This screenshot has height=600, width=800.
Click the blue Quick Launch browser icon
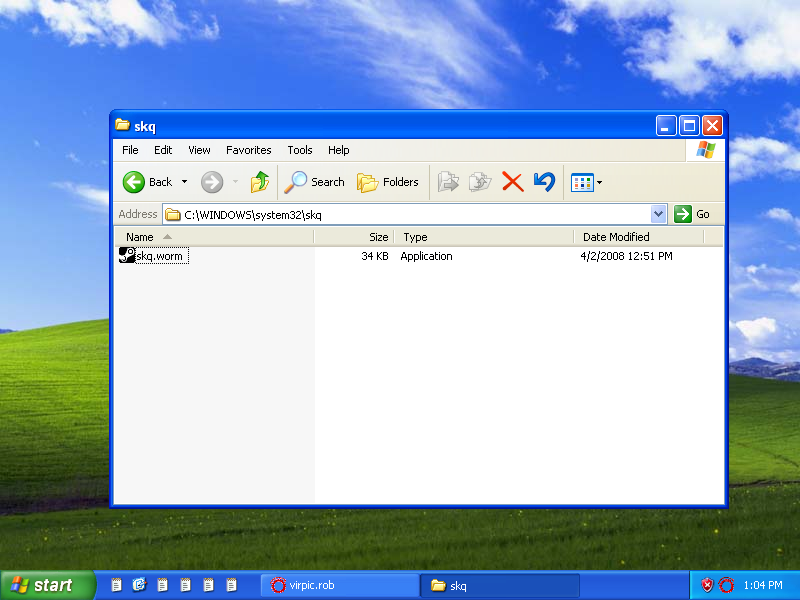pos(139,585)
